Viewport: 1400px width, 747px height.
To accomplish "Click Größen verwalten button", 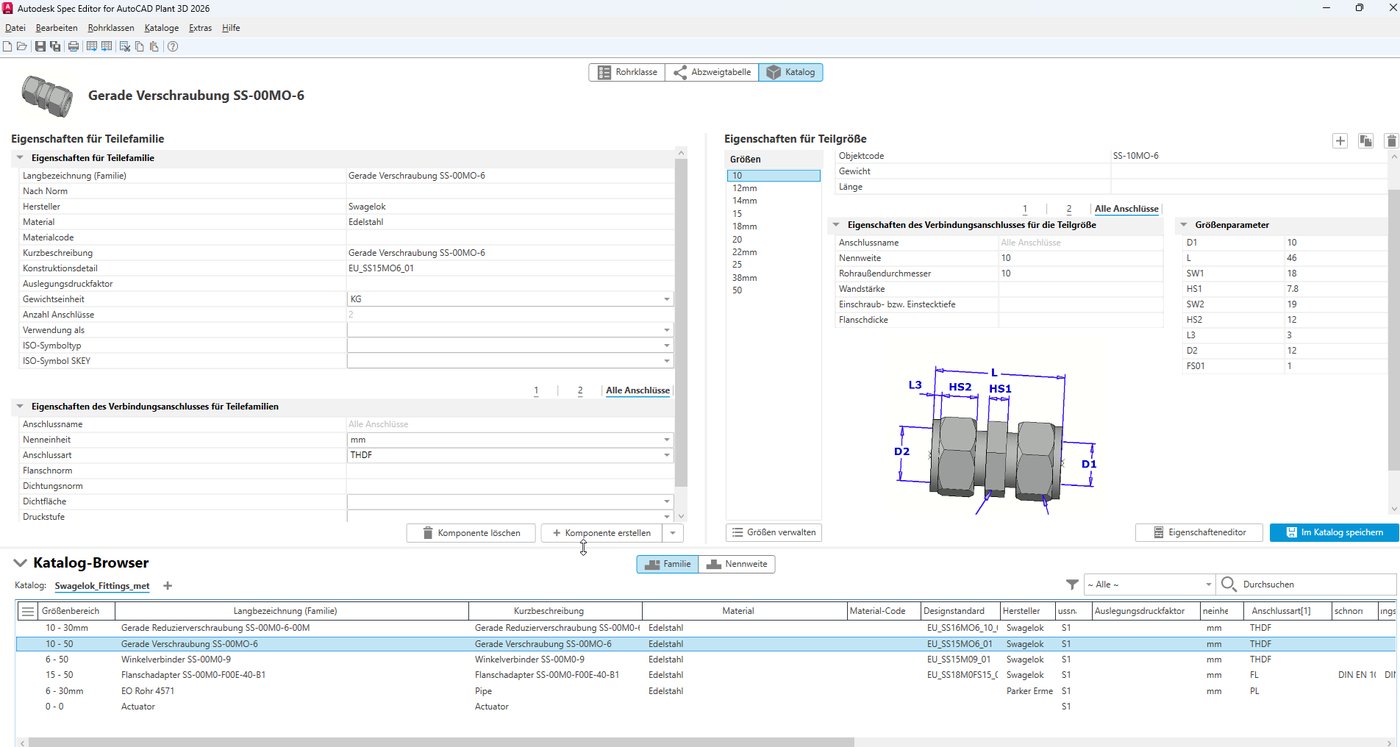I will [x=773, y=532].
